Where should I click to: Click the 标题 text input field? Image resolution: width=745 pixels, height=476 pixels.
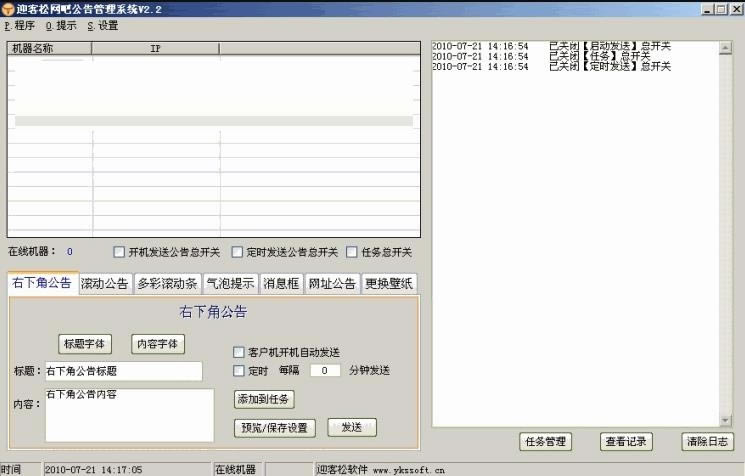pyautogui.click(x=124, y=371)
